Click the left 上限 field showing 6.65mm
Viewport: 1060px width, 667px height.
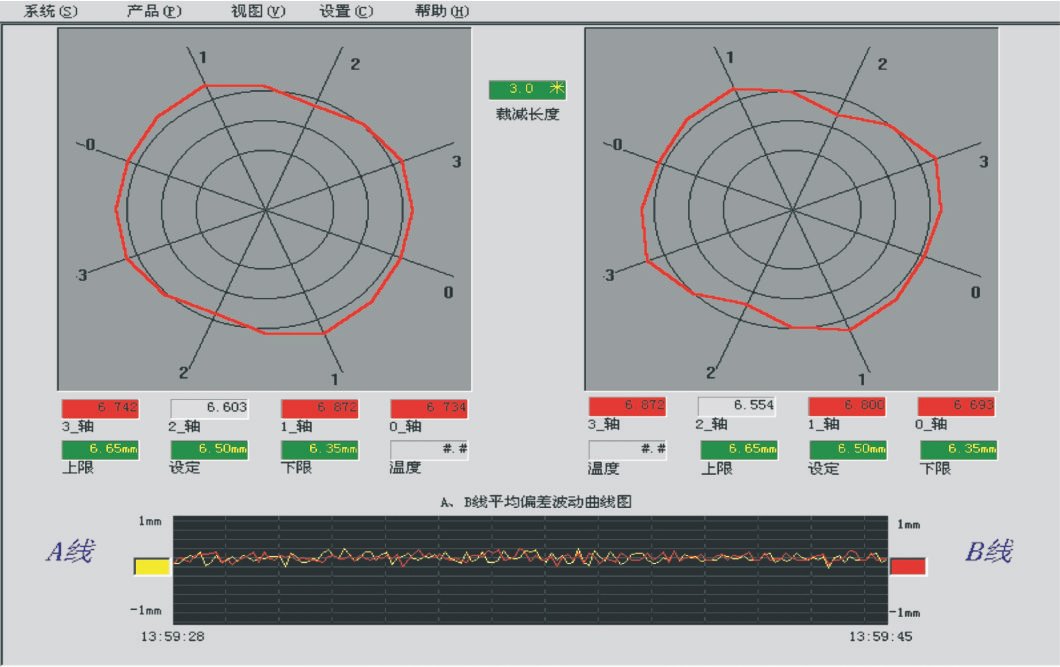(100, 449)
